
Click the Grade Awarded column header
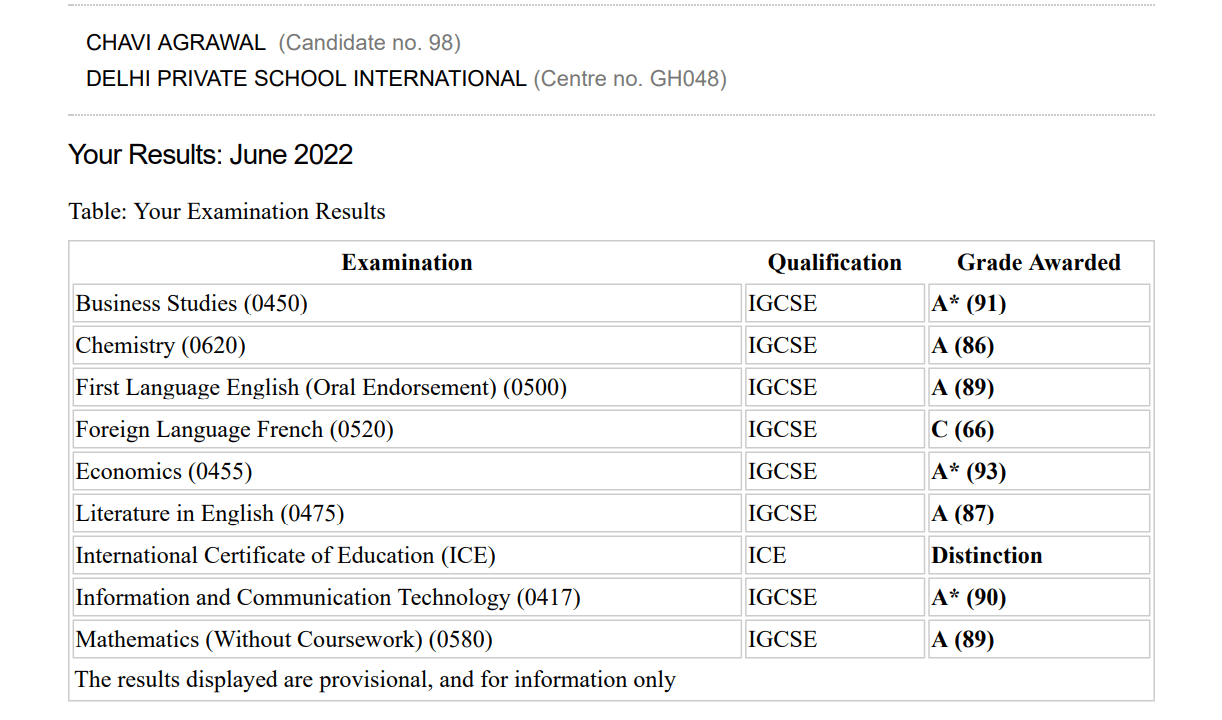tap(1038, 263)
